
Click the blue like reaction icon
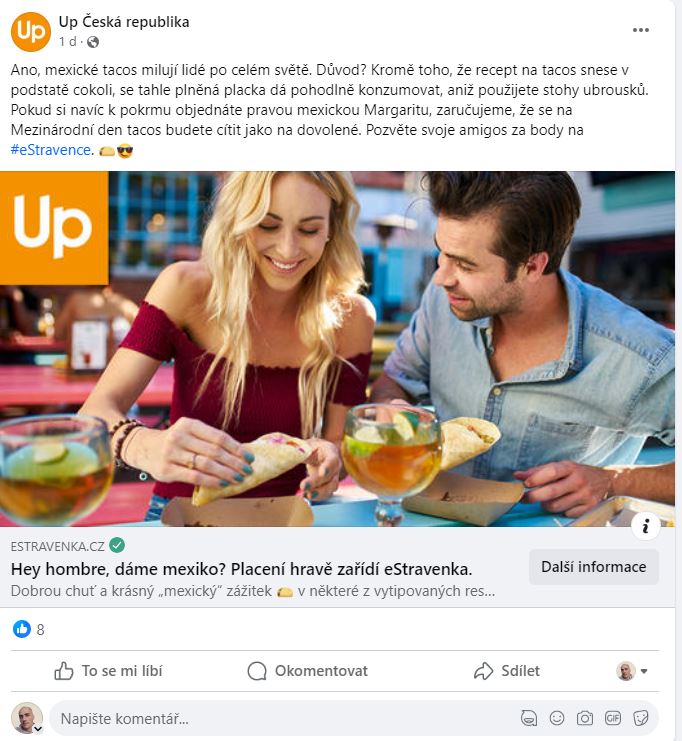[x=22, y=629]
